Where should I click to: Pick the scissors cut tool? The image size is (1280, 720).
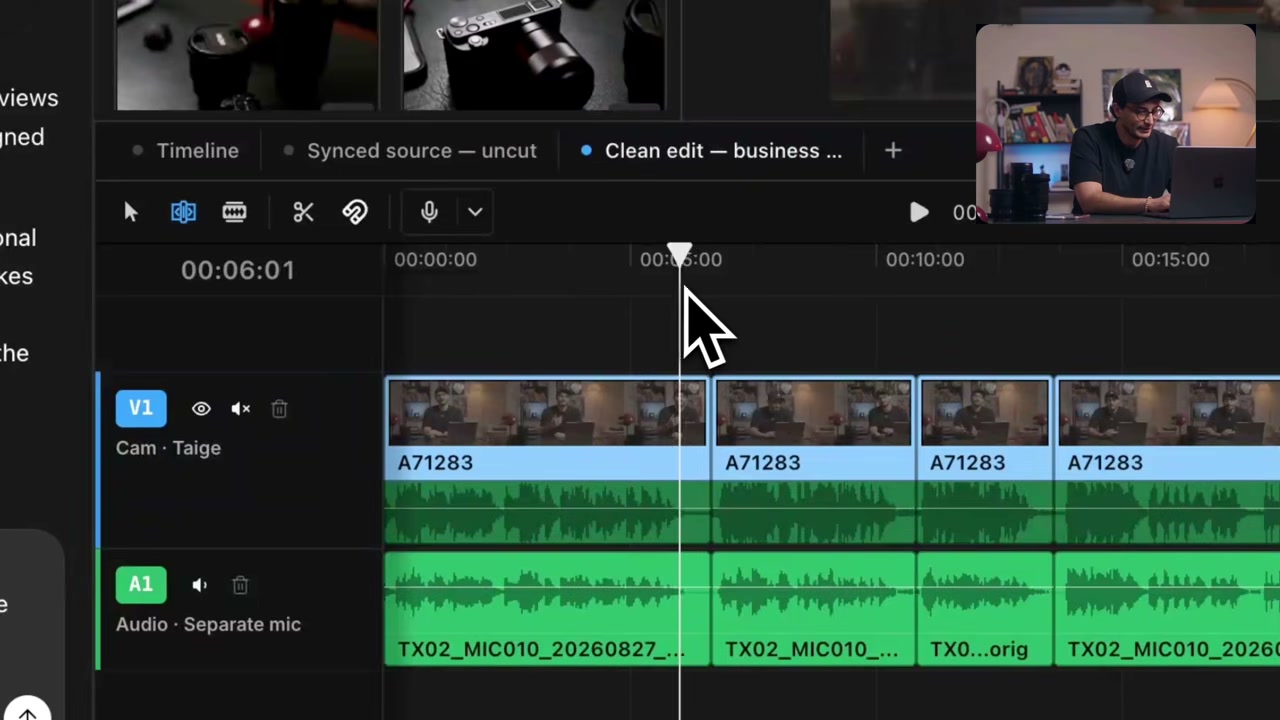click(x=303, y=212)
